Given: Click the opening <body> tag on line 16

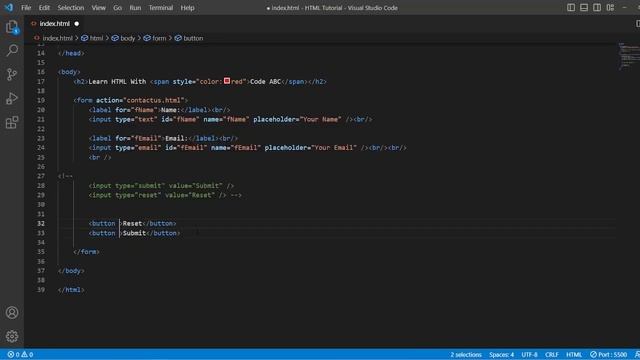Looking at the screenshot, I should click(x=69, y=72).
